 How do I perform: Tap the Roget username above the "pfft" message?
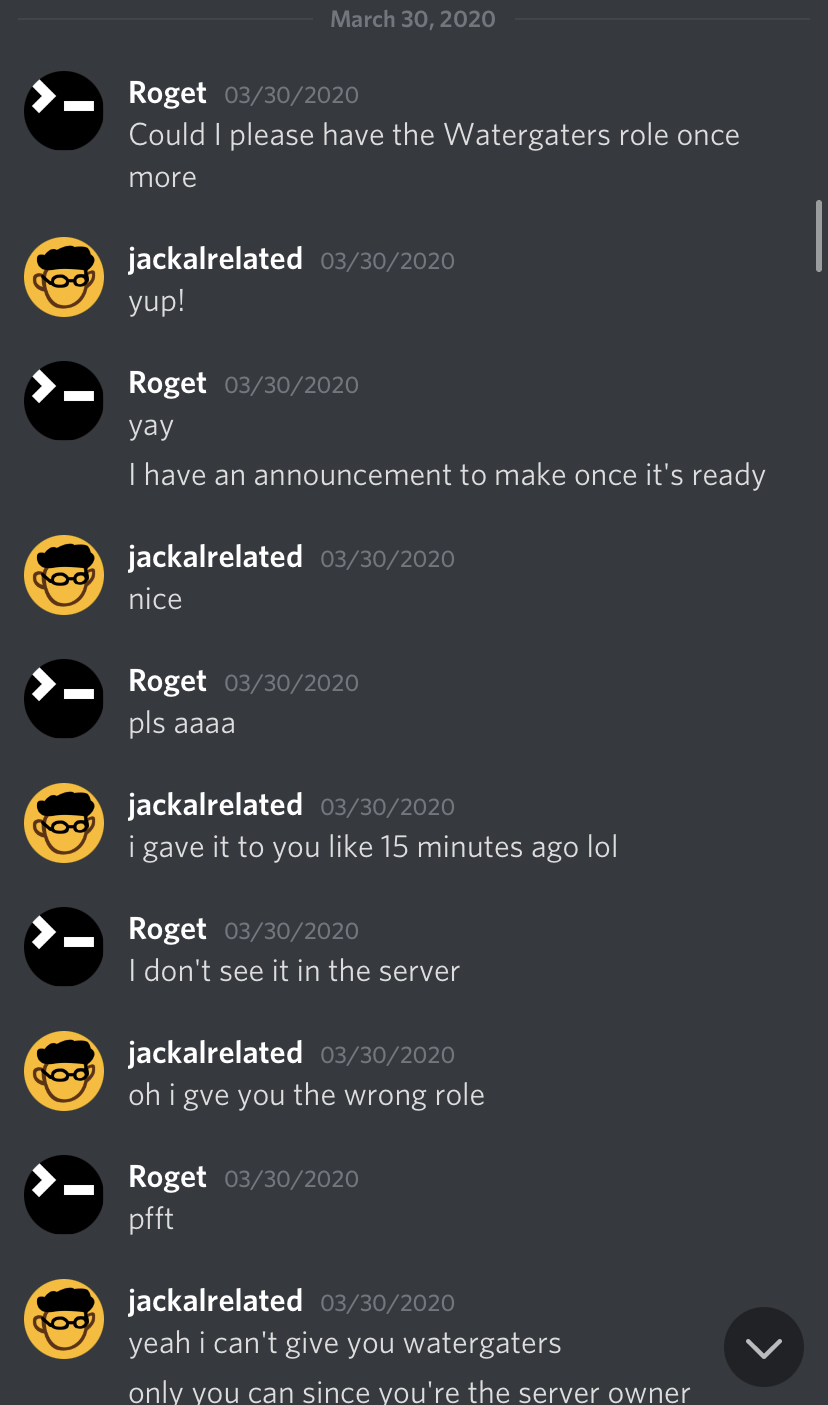click(167, 1177)
